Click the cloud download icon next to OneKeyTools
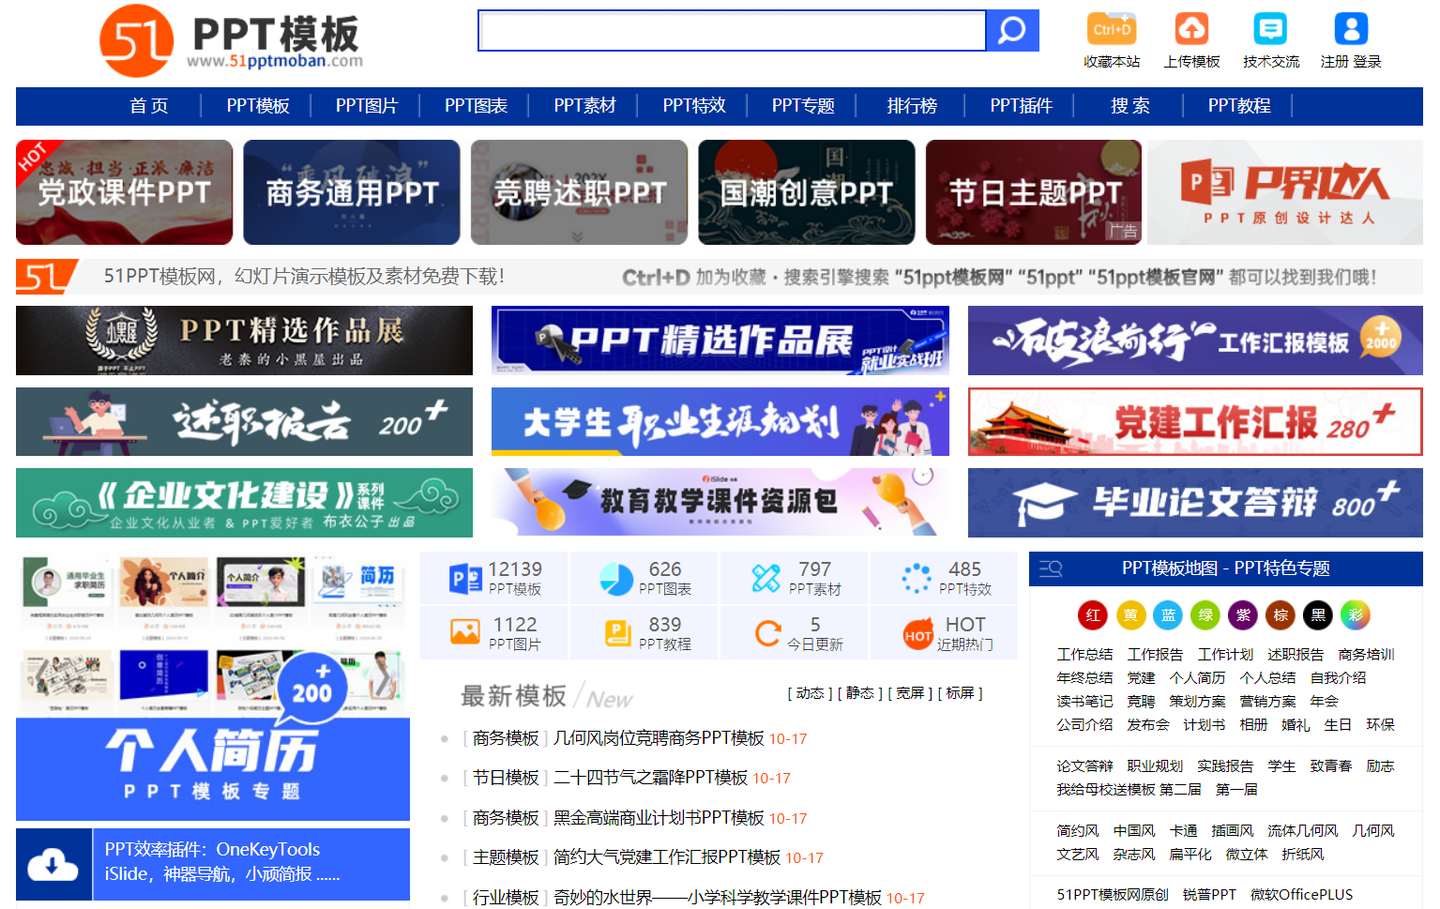The width and height of the screenshot is (1440, 909). [50, 864]
